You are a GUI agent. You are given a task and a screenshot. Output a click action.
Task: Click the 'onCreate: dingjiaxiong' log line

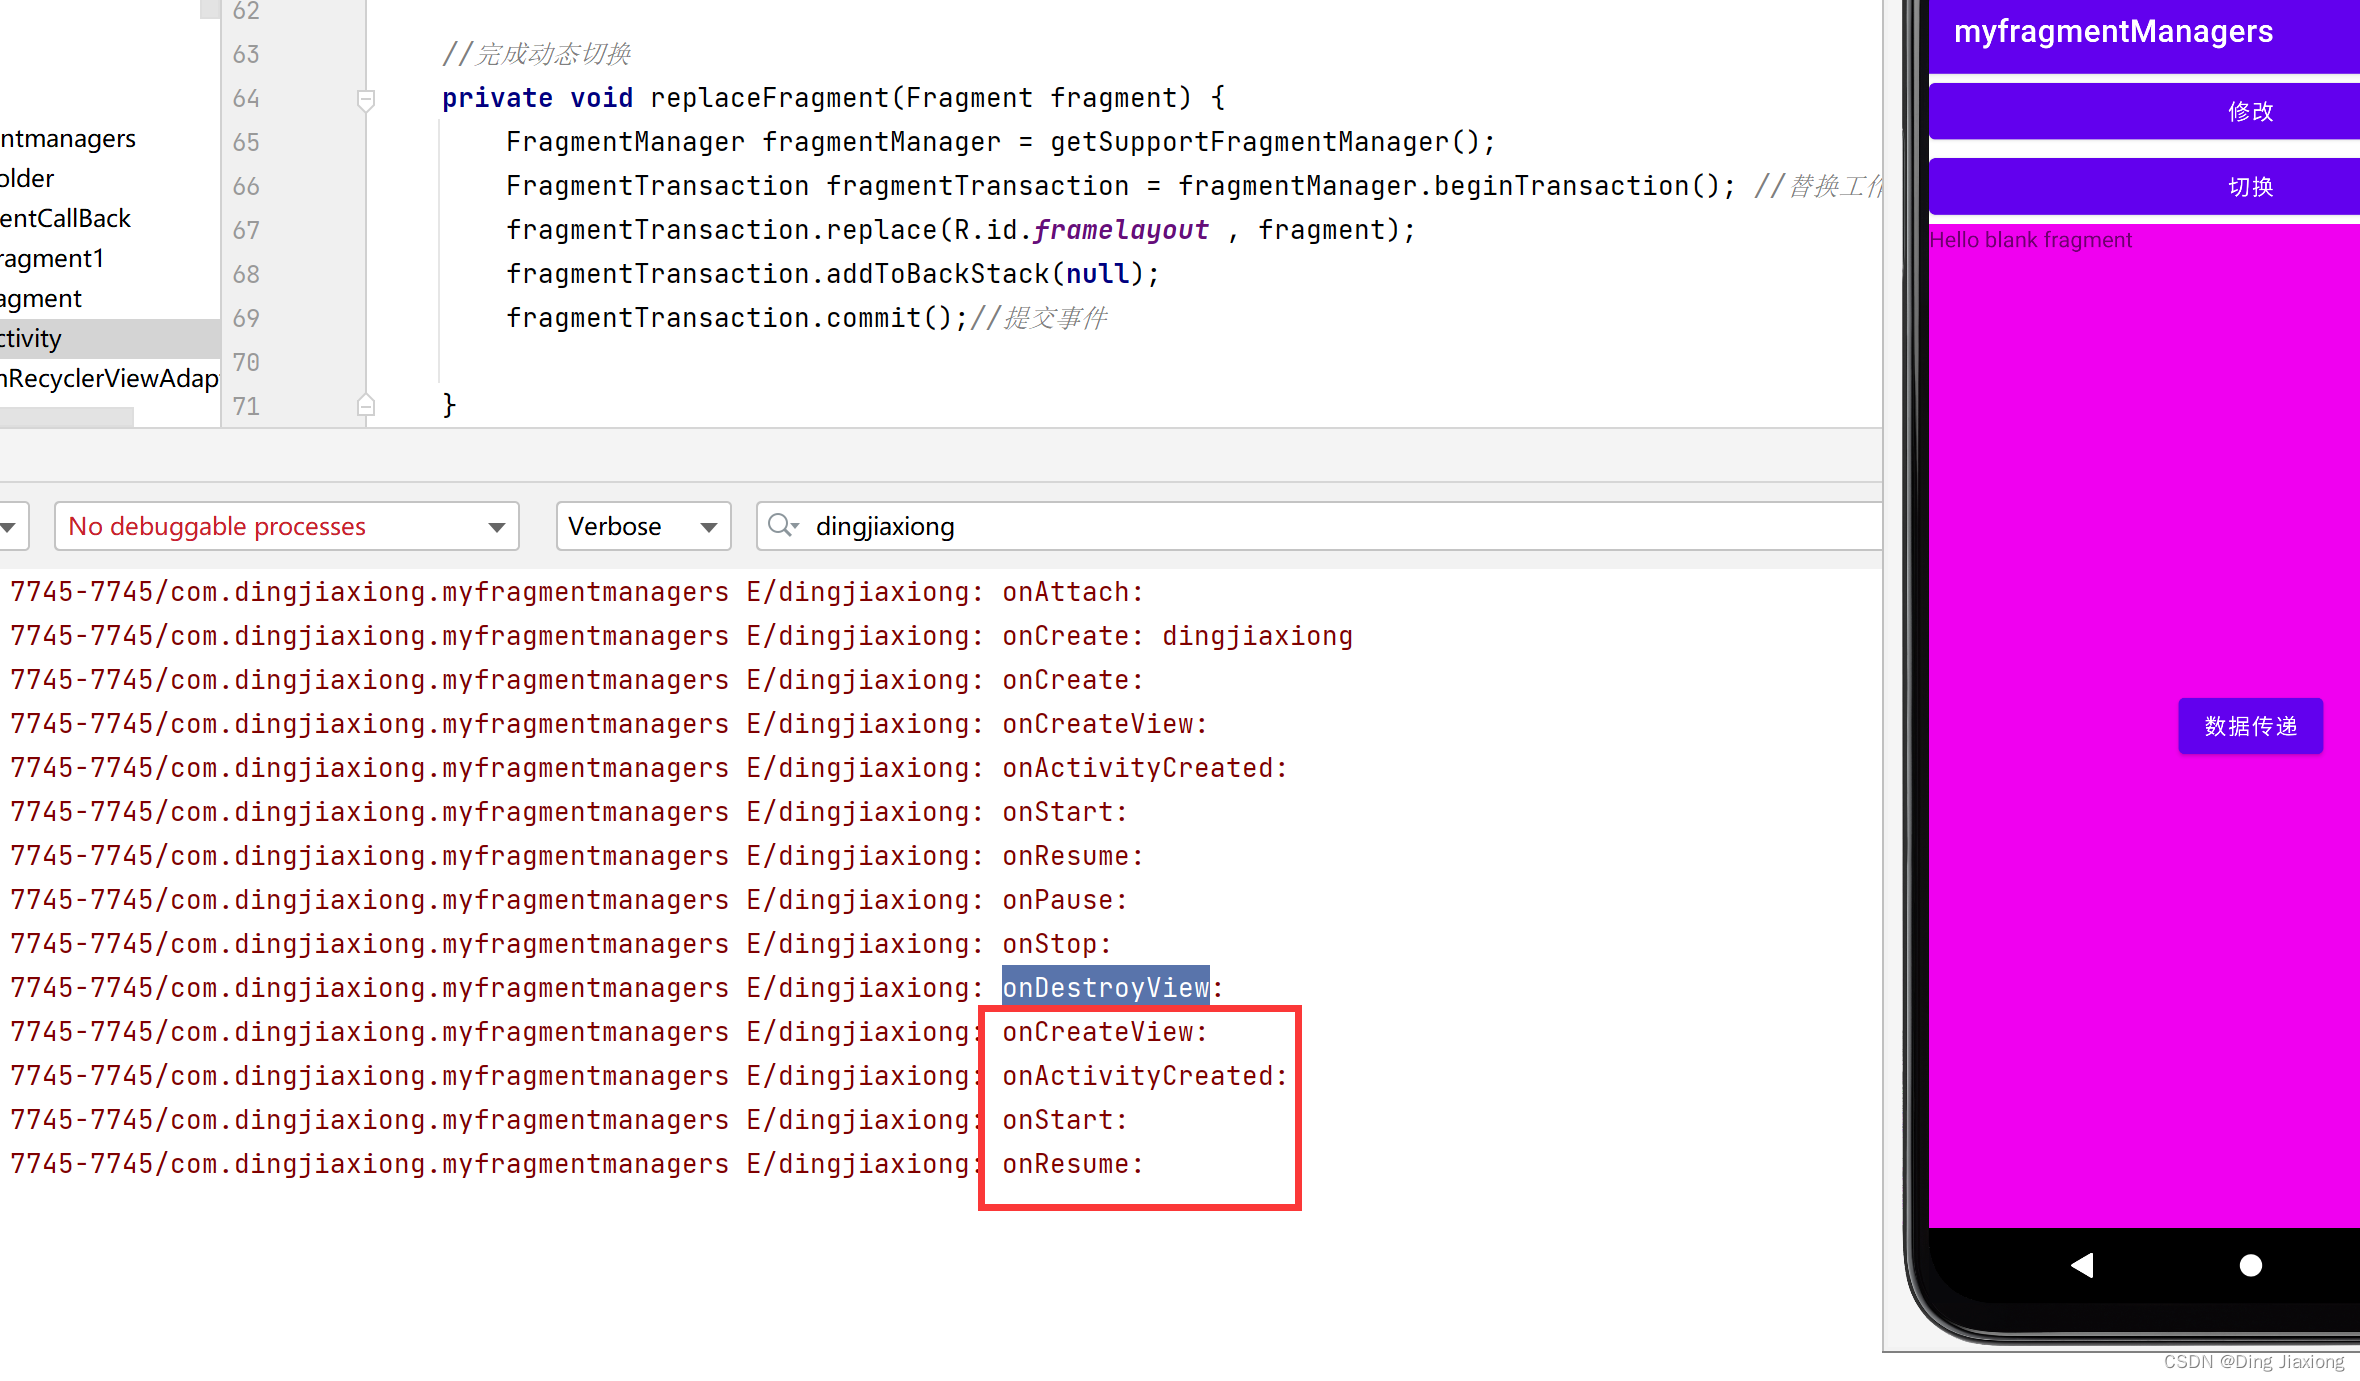point(1177,636)
